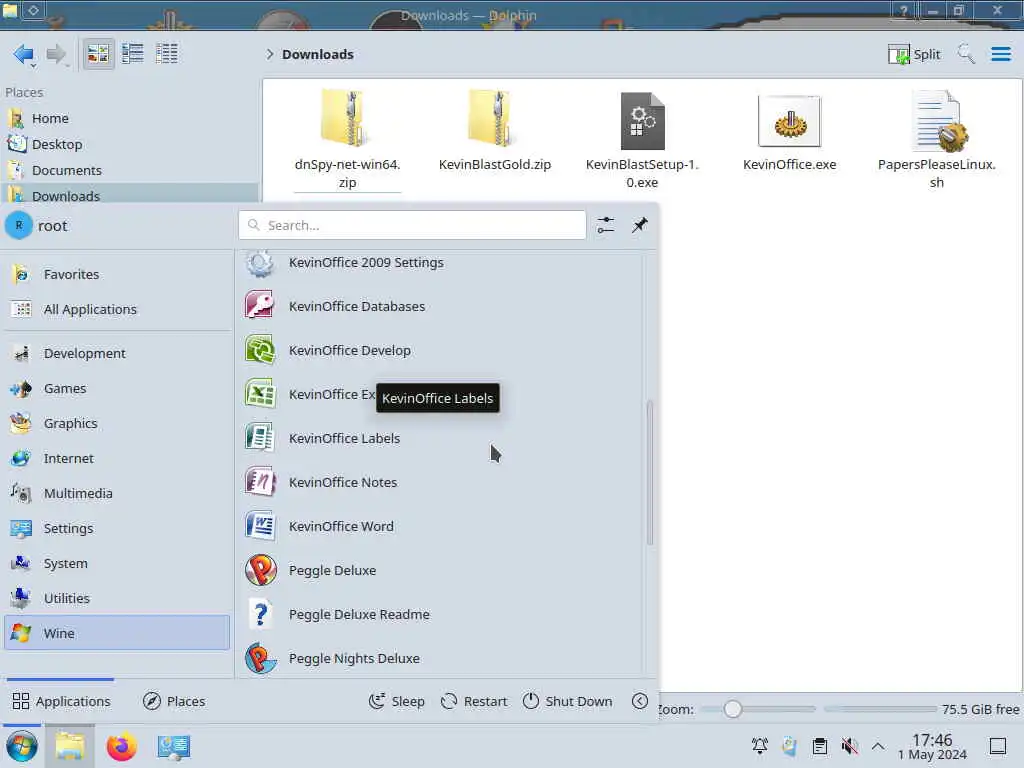
Task: Open the start menu launcher button
Action: pyautogui.click(x=22, y=746)
